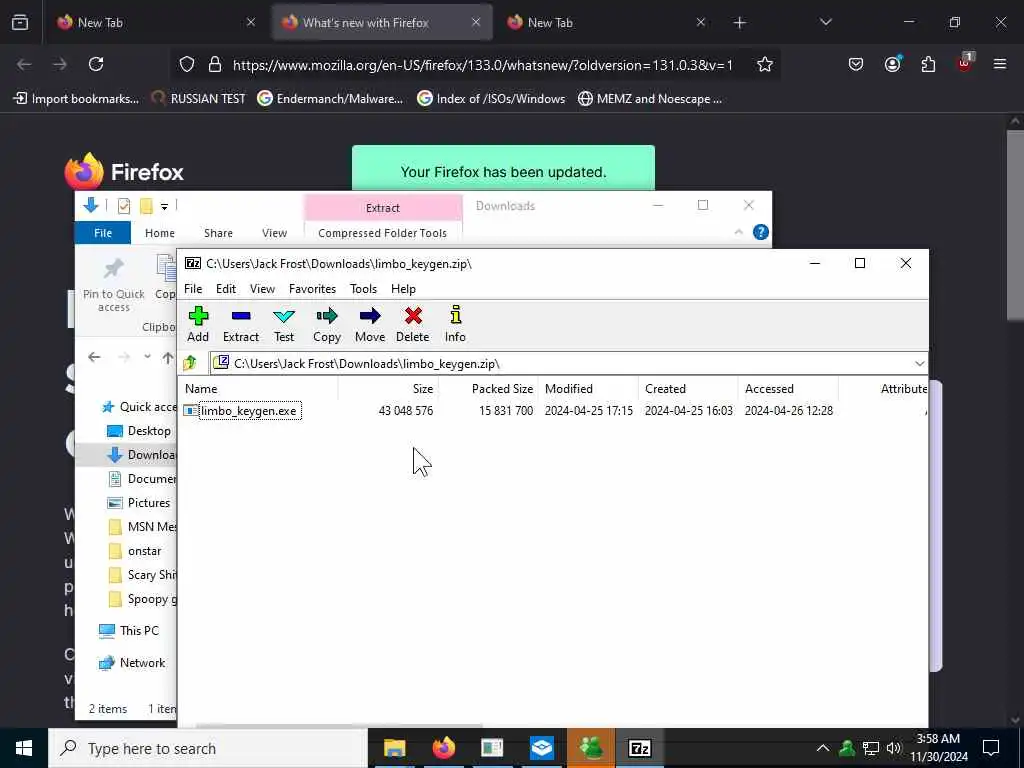Image resolution: width=1024 pixels, height=768 pixels.
Task: Extract files with the 7-Zip Extract icon
Action: (x=241, y=324)
